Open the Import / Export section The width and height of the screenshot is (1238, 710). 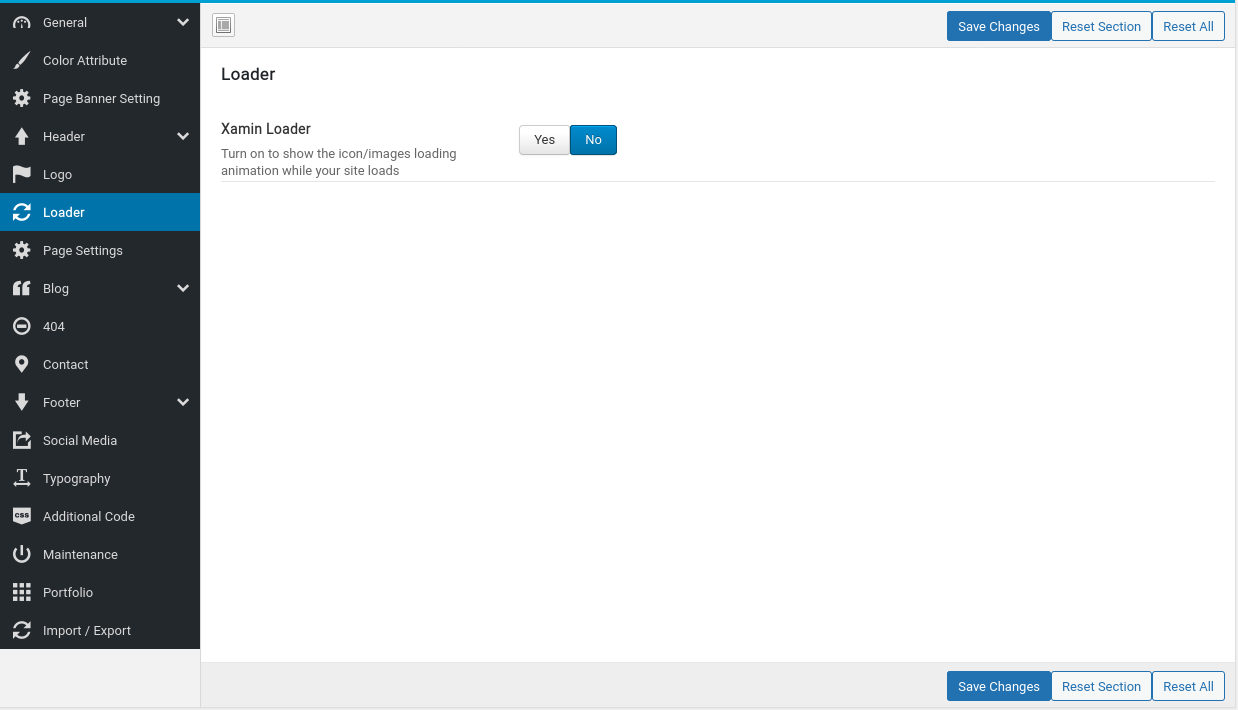point(100,630)
